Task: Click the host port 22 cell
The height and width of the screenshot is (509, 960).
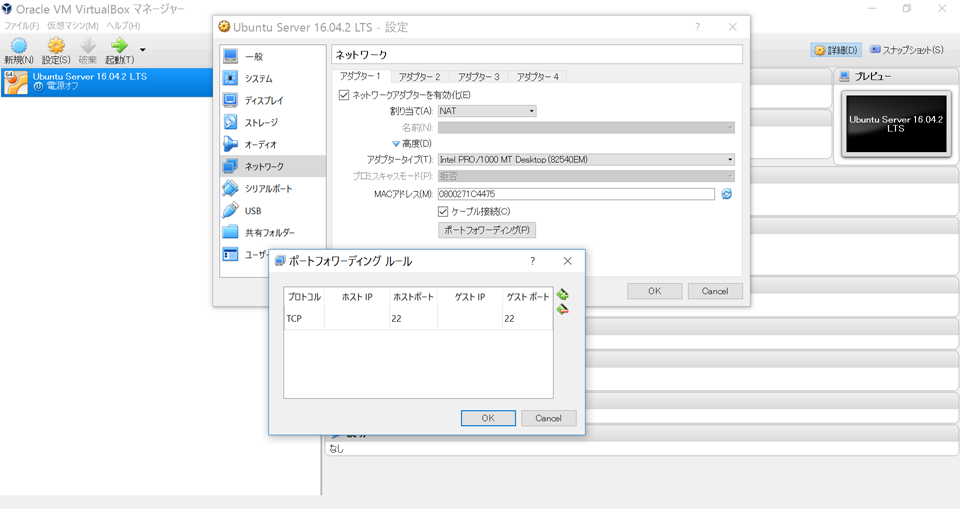Action: coord(413,319)
